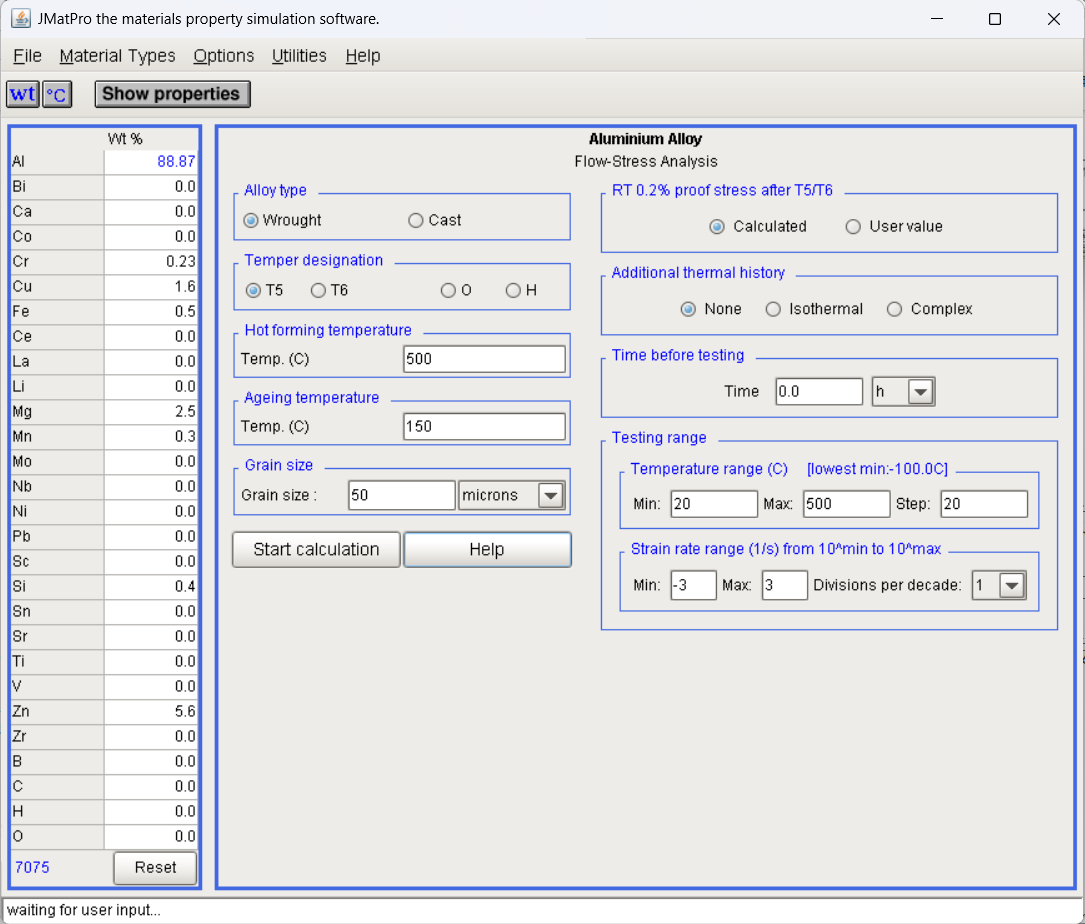Maximize the JMatPro window

click(994, 19)
